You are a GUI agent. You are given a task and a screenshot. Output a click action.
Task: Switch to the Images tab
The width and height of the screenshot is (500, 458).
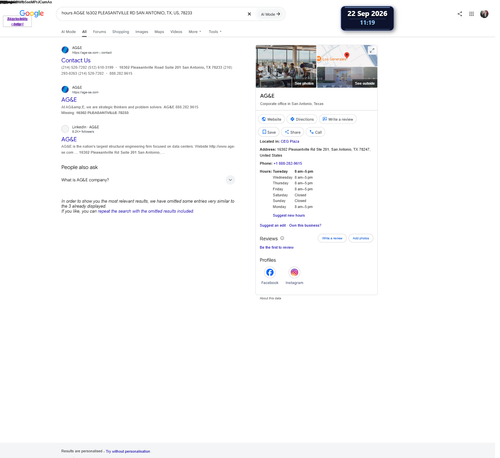(x=143, y=32)
